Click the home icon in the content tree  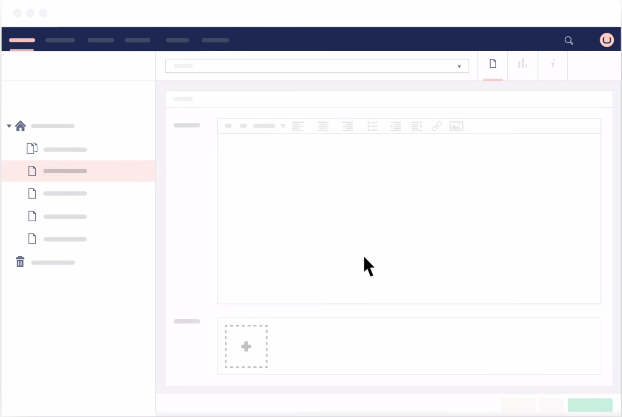pos(20,126)
